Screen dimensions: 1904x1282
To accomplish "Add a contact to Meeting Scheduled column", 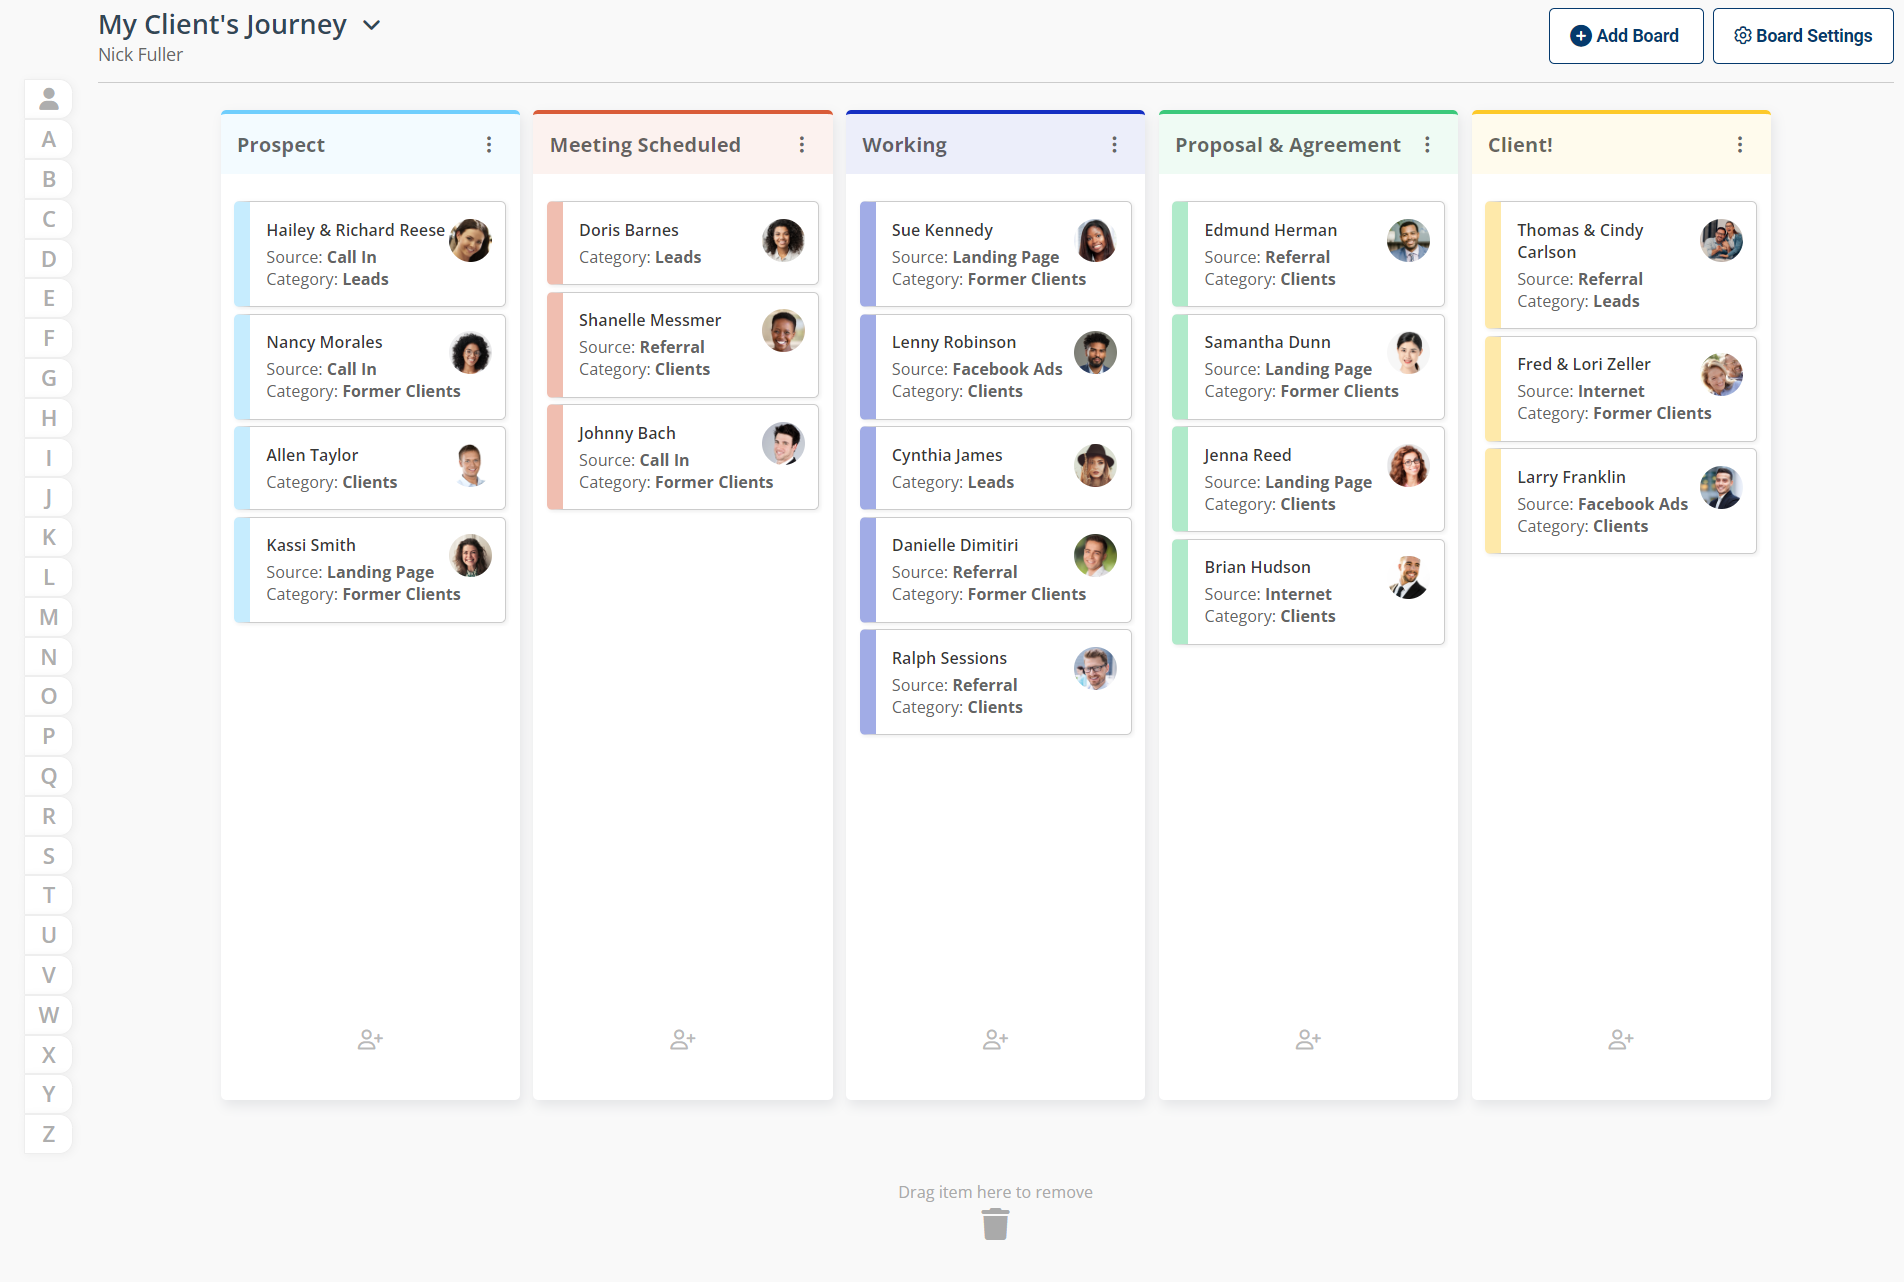I will [x=683, y=1040].
